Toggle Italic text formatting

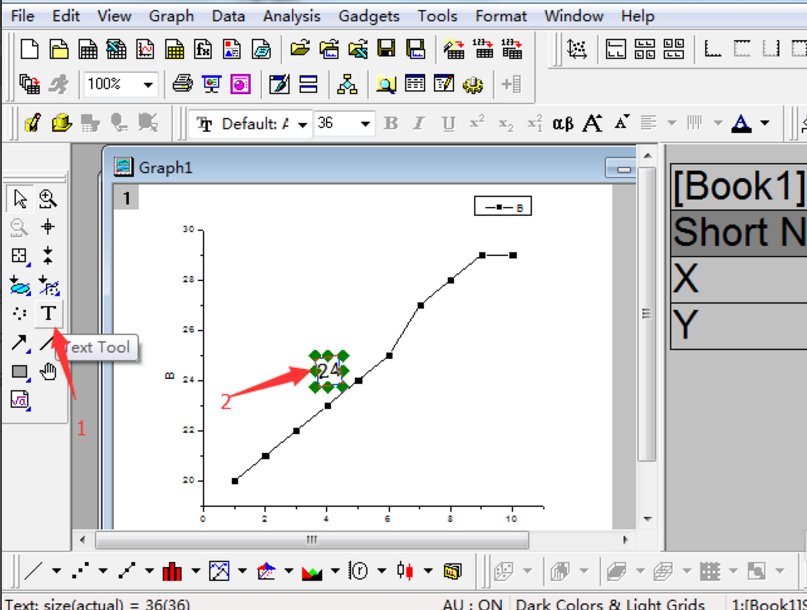tap(420, 123)
